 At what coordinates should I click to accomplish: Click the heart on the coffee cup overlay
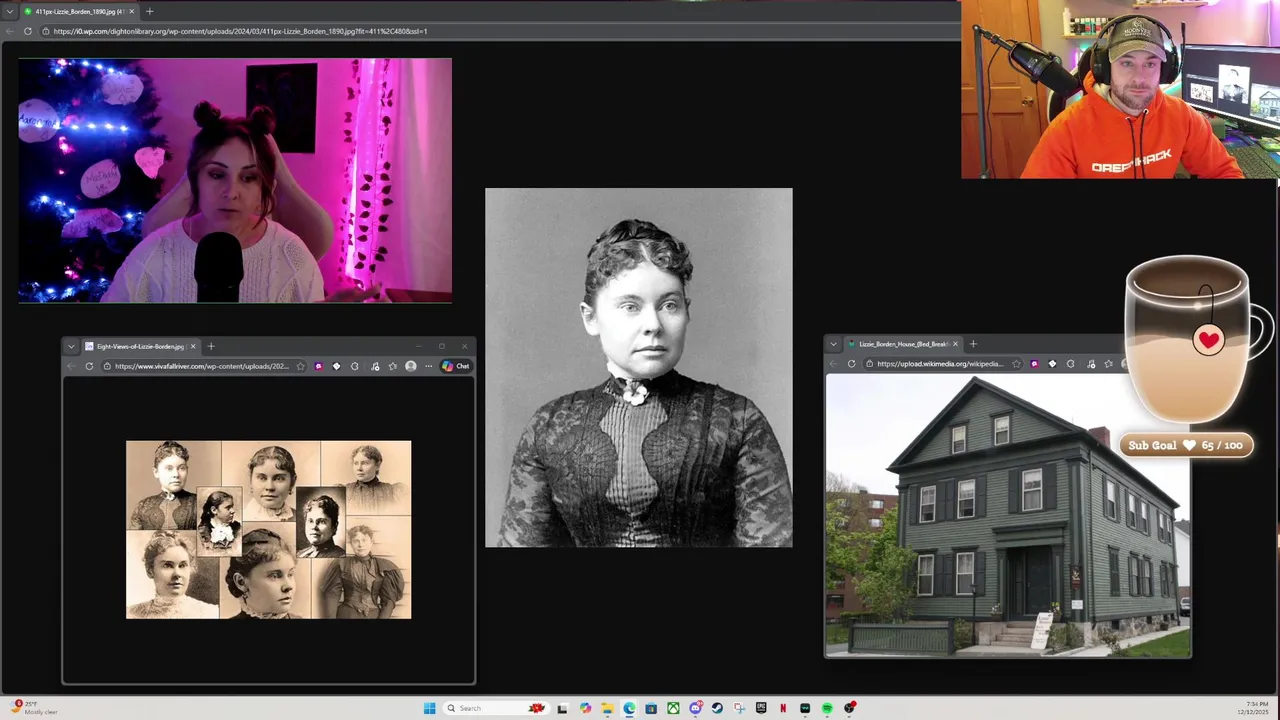[1208, 340]
